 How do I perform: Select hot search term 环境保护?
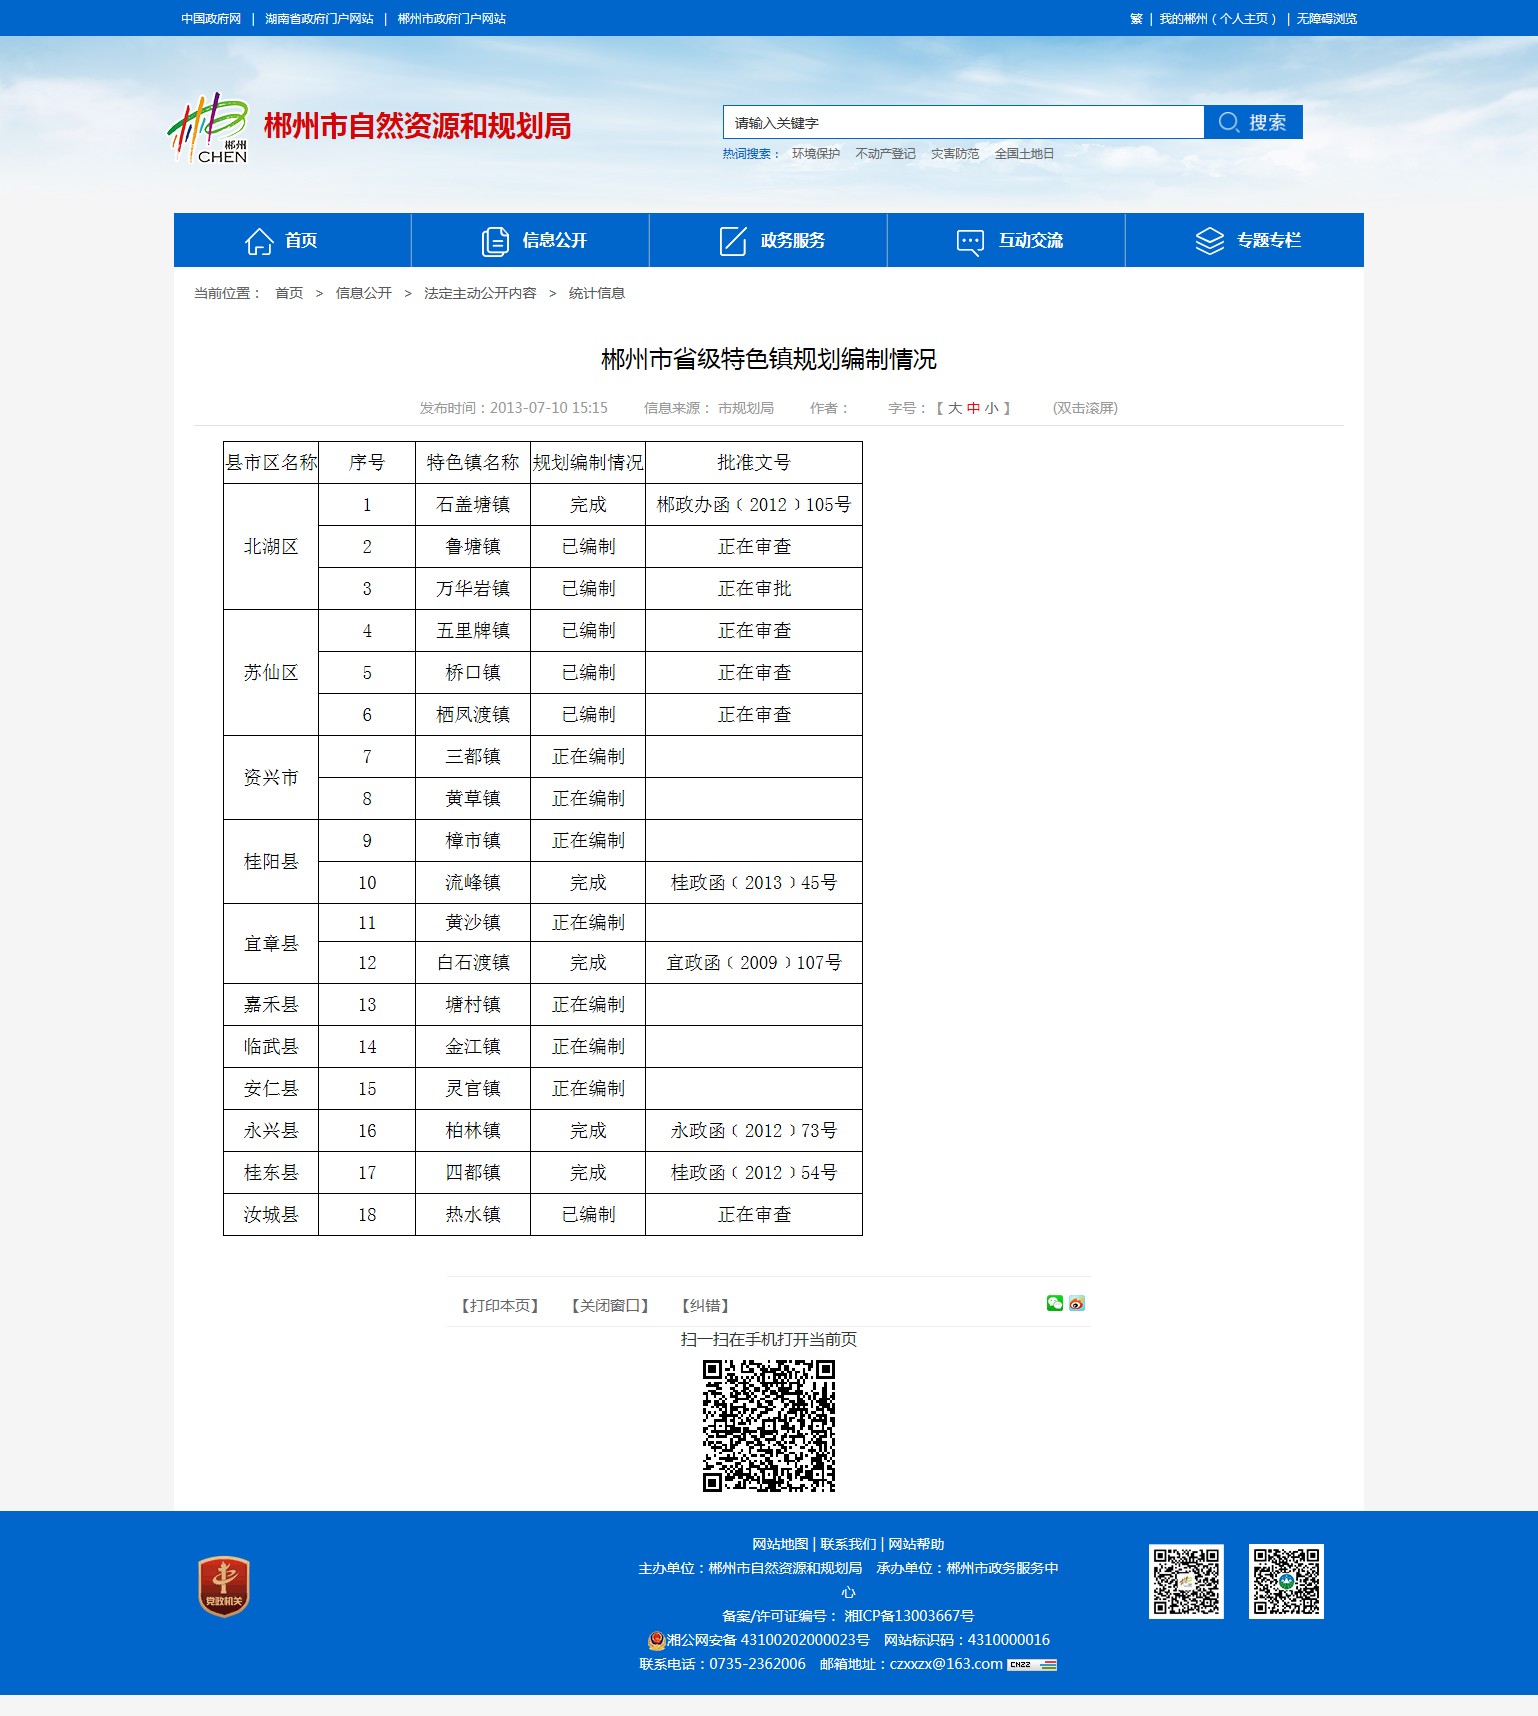[x=816, y=154]
